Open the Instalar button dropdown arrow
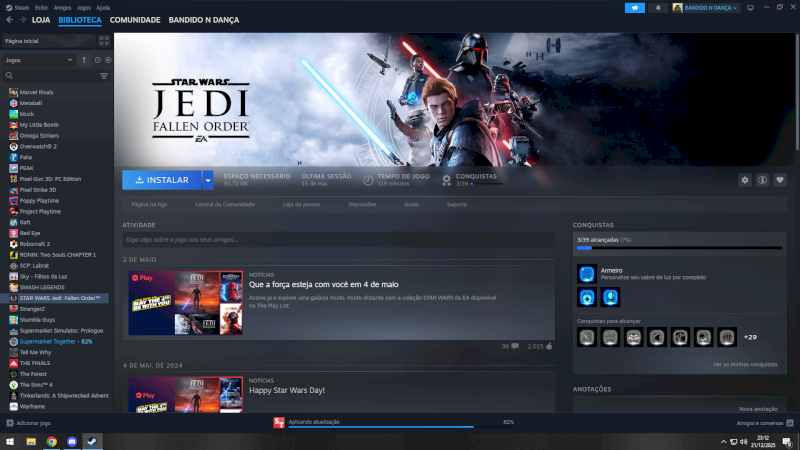Viewport: 800px width, 450px height. point(207,180)
